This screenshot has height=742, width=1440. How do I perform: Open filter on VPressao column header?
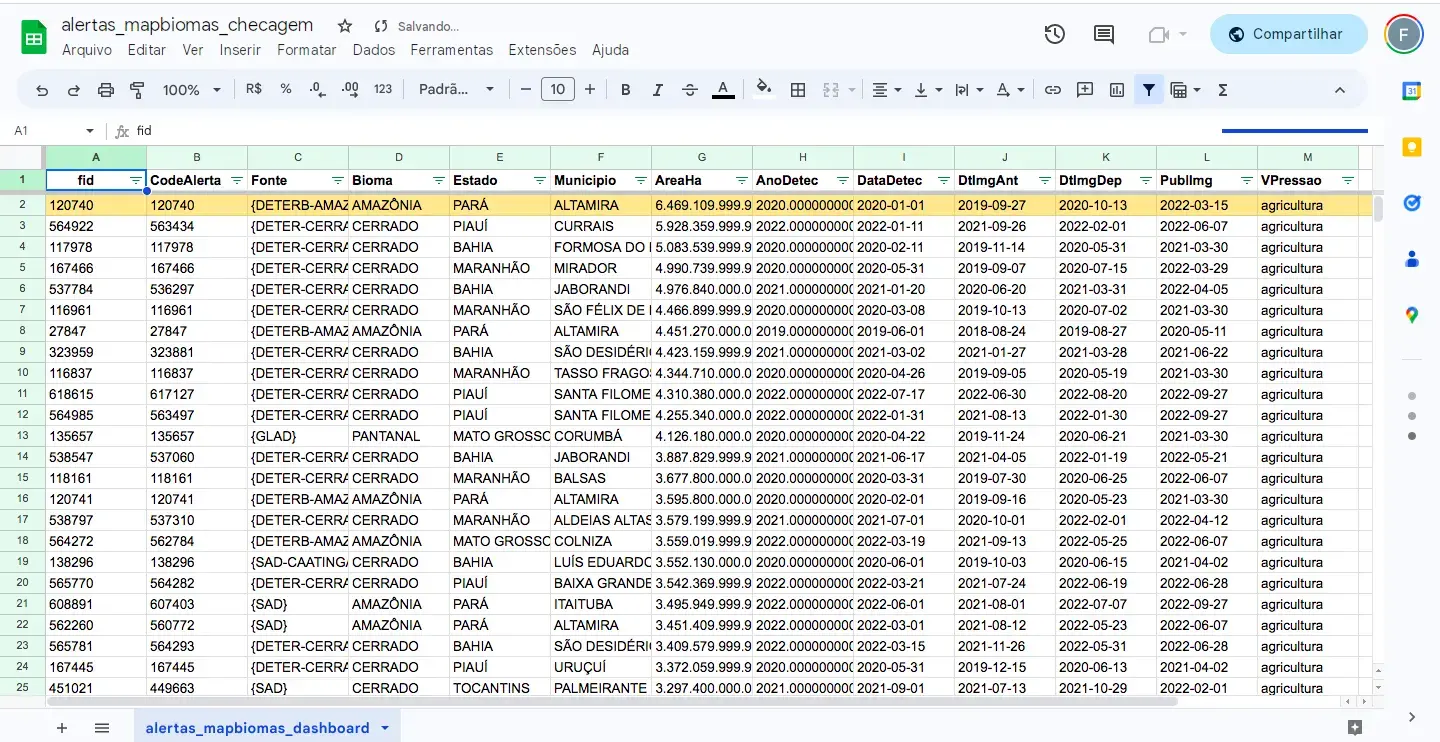[1347, 181]
